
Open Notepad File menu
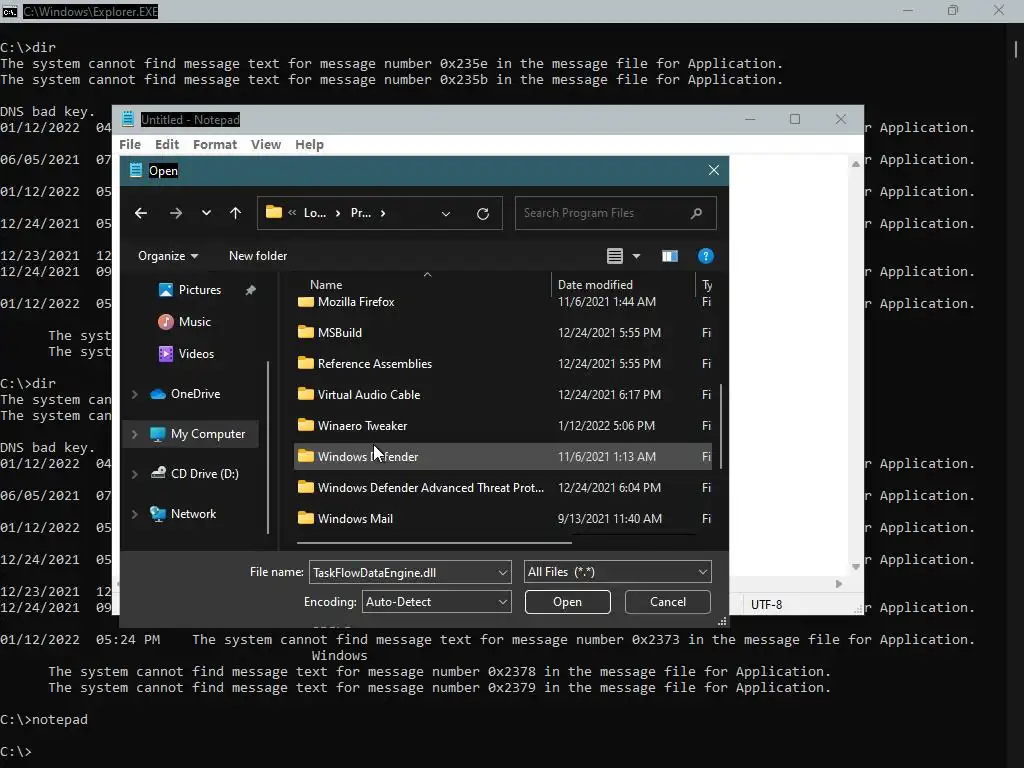tap(130, 145)
